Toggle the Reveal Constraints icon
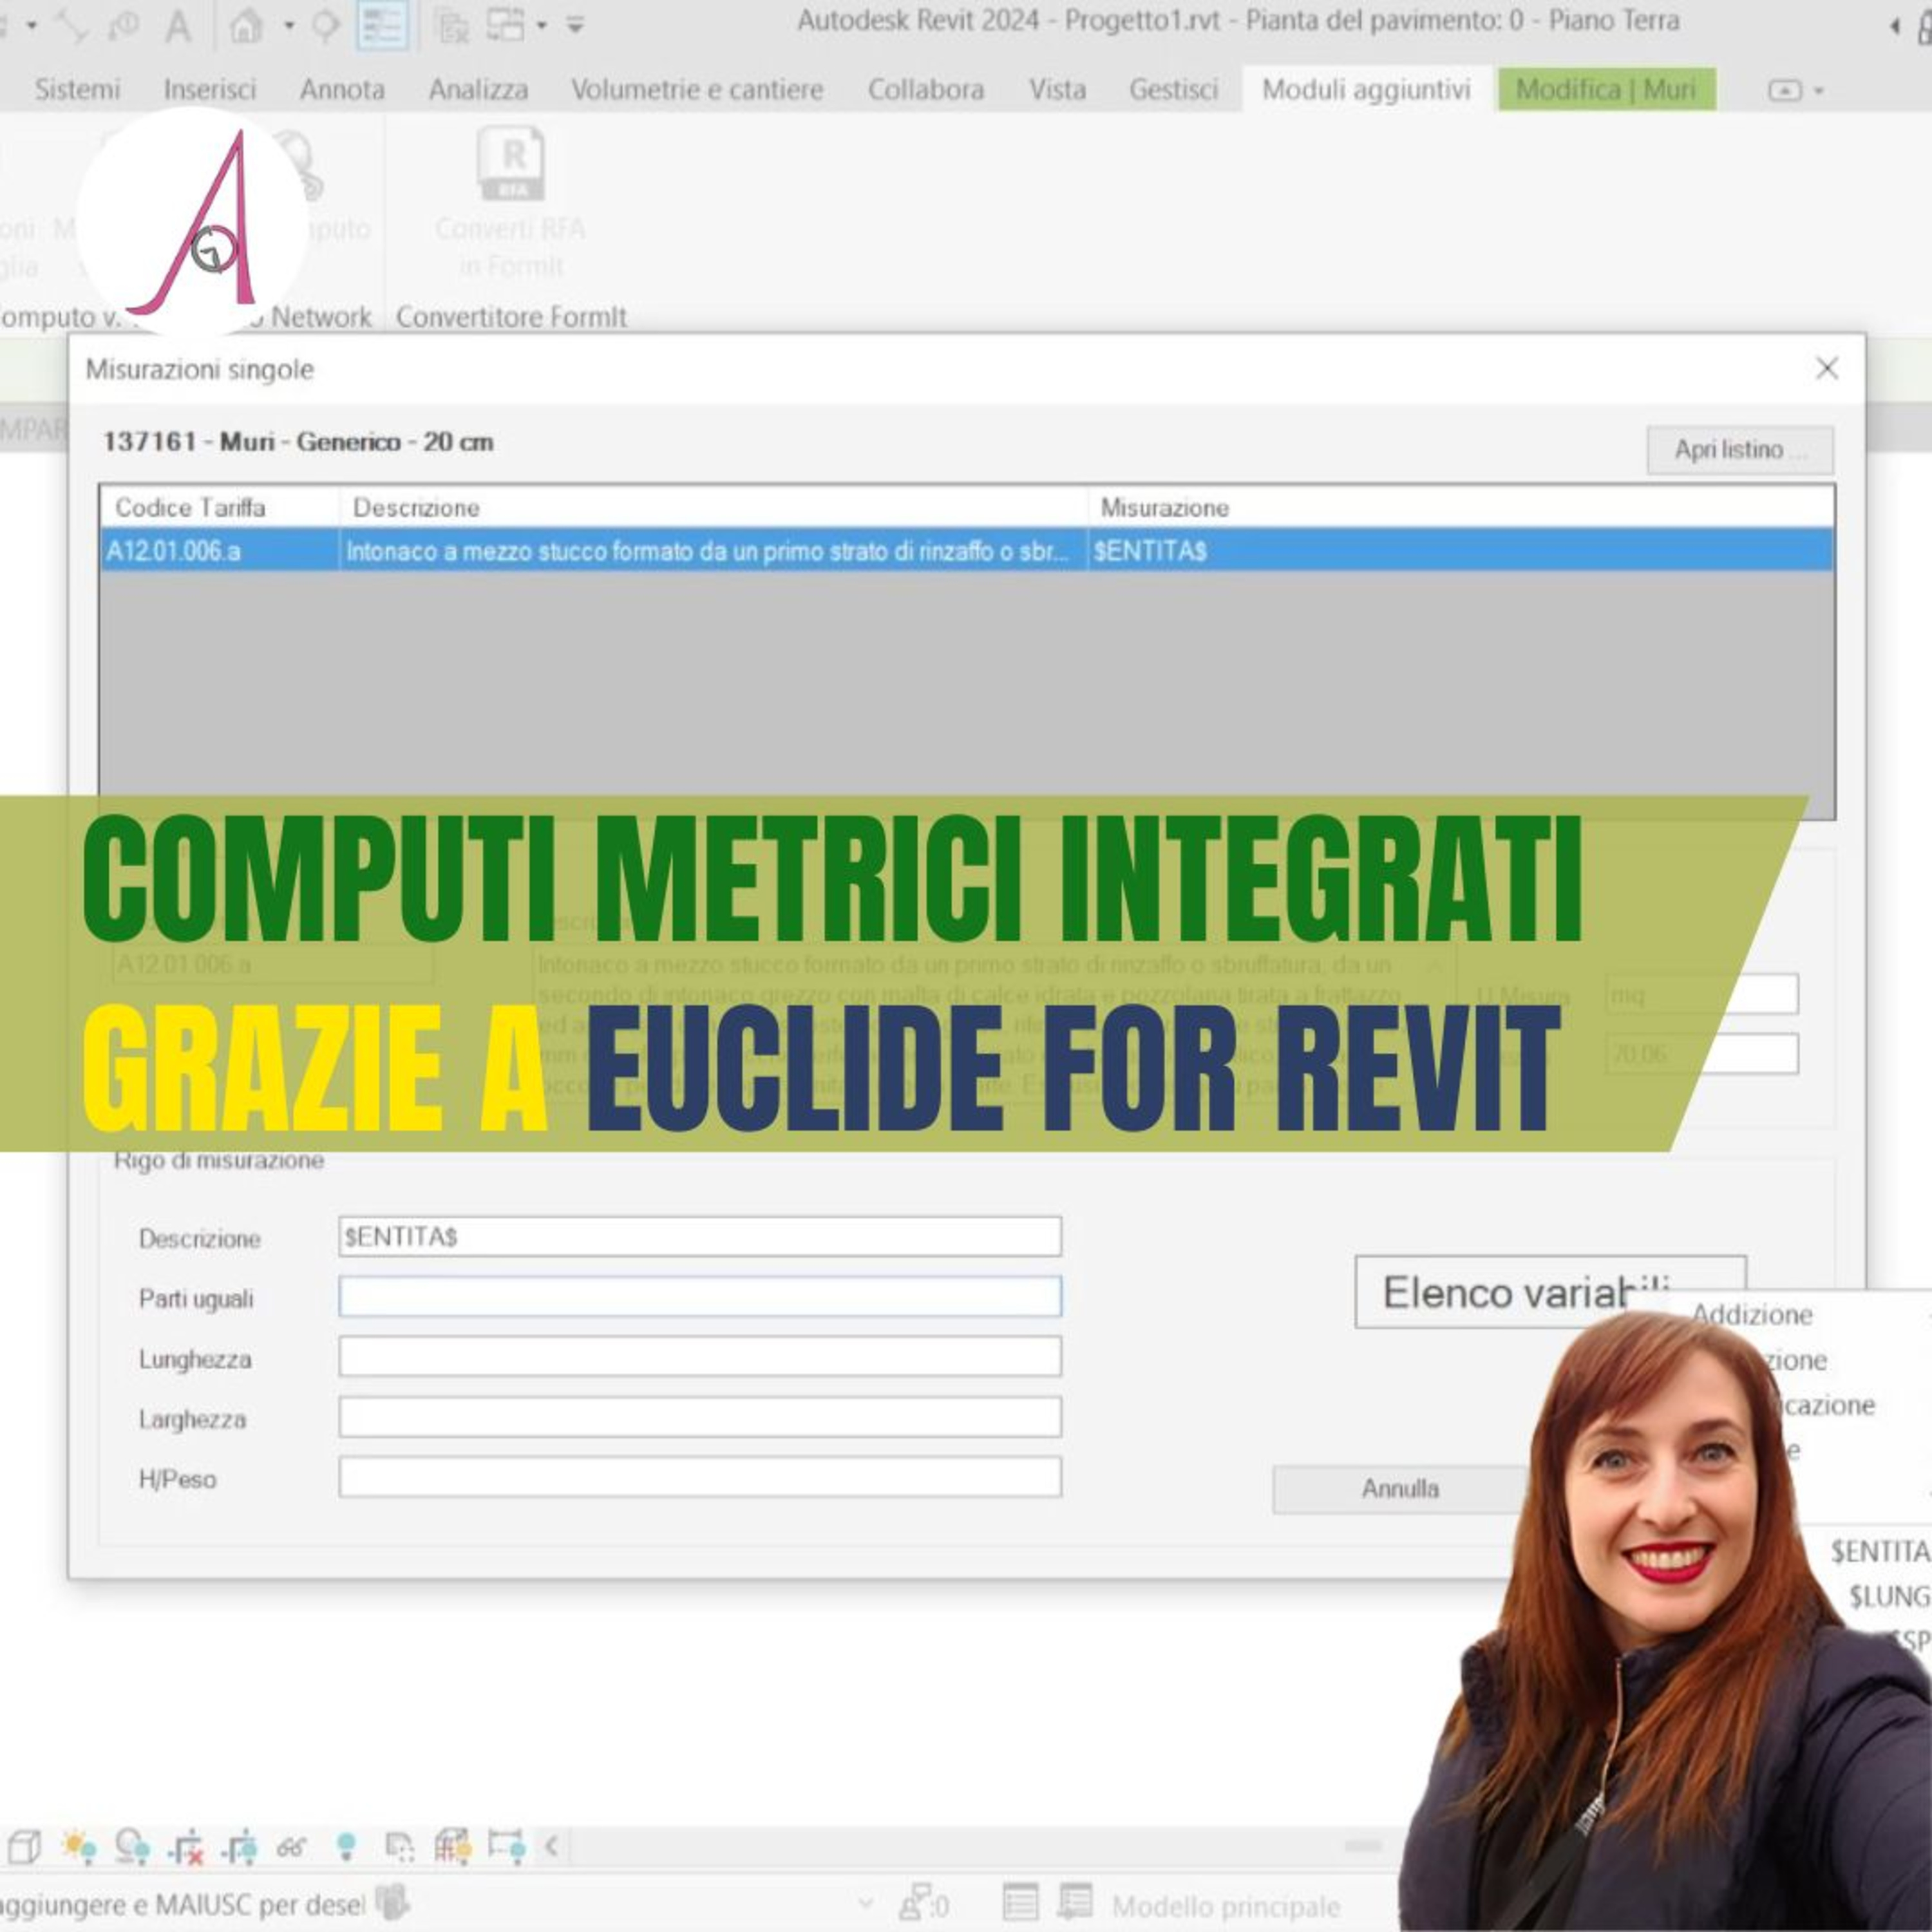The image size is (1932, 1932). pyautogui.click(x=506, y=1846)
